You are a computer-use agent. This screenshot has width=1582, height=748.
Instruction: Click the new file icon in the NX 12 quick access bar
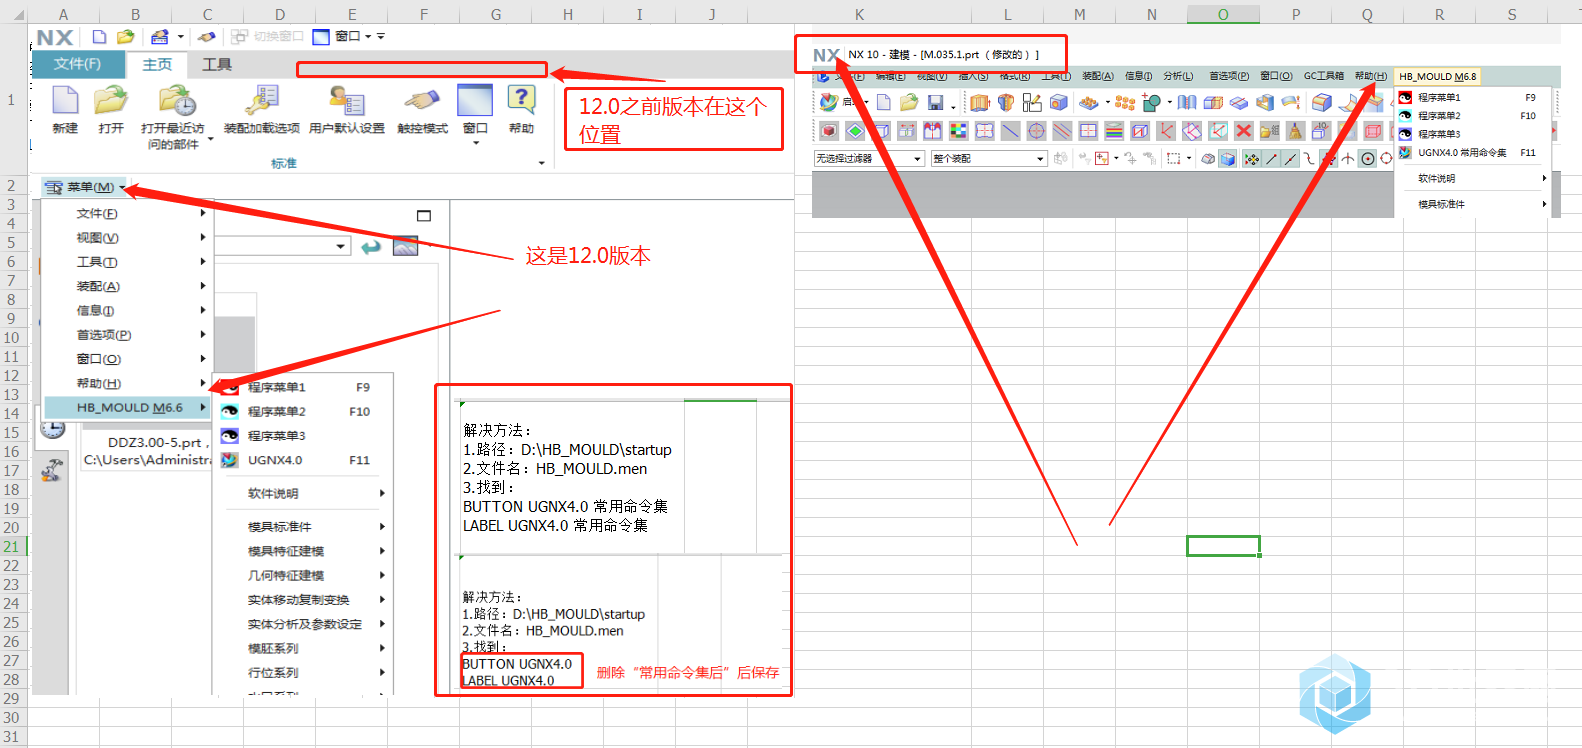pos(99,37)
